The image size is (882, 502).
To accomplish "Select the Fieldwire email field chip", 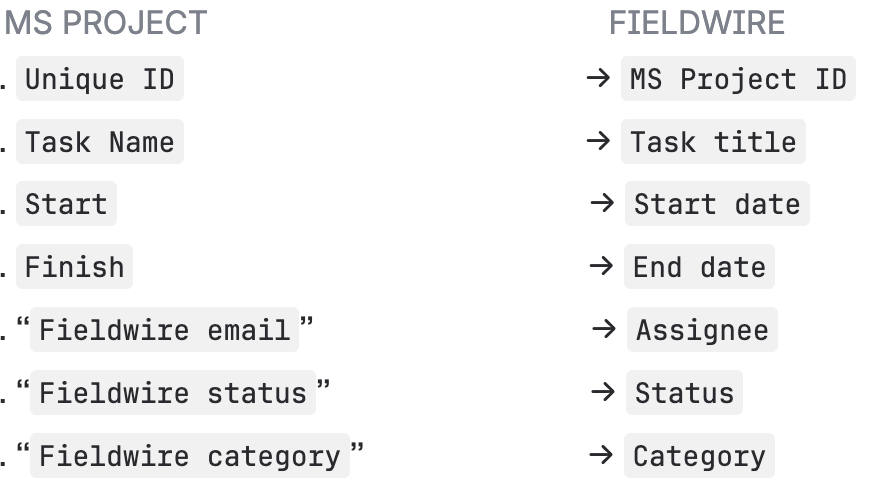I will 164,330.
